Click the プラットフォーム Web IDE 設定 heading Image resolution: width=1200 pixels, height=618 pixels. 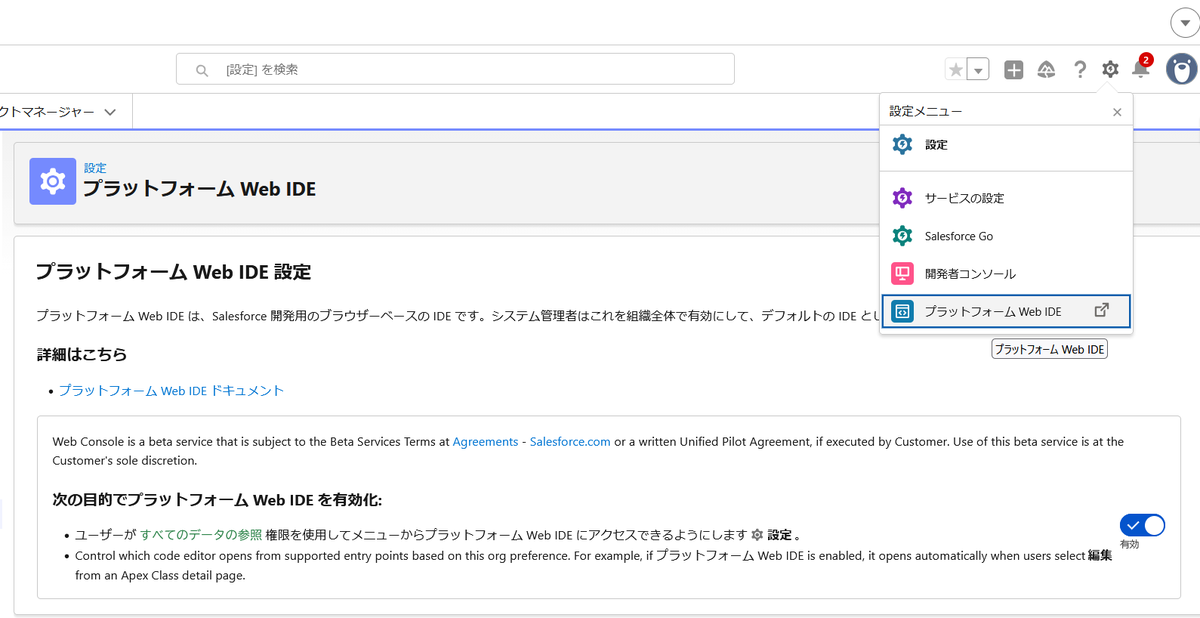[x=173, y=271]
